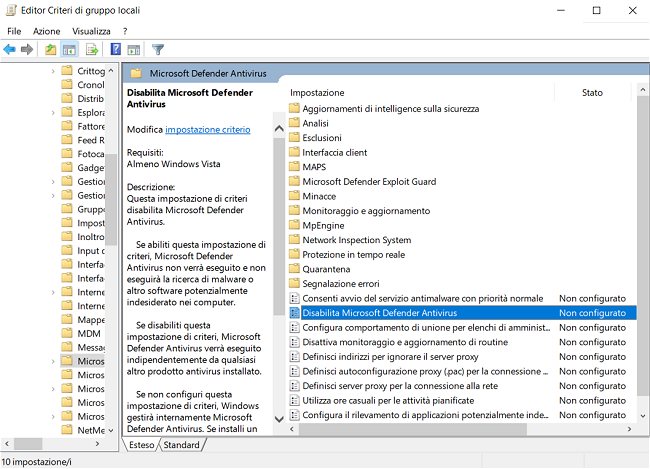
Task: Select the Feed R tree folder
Action: [83, 140]
